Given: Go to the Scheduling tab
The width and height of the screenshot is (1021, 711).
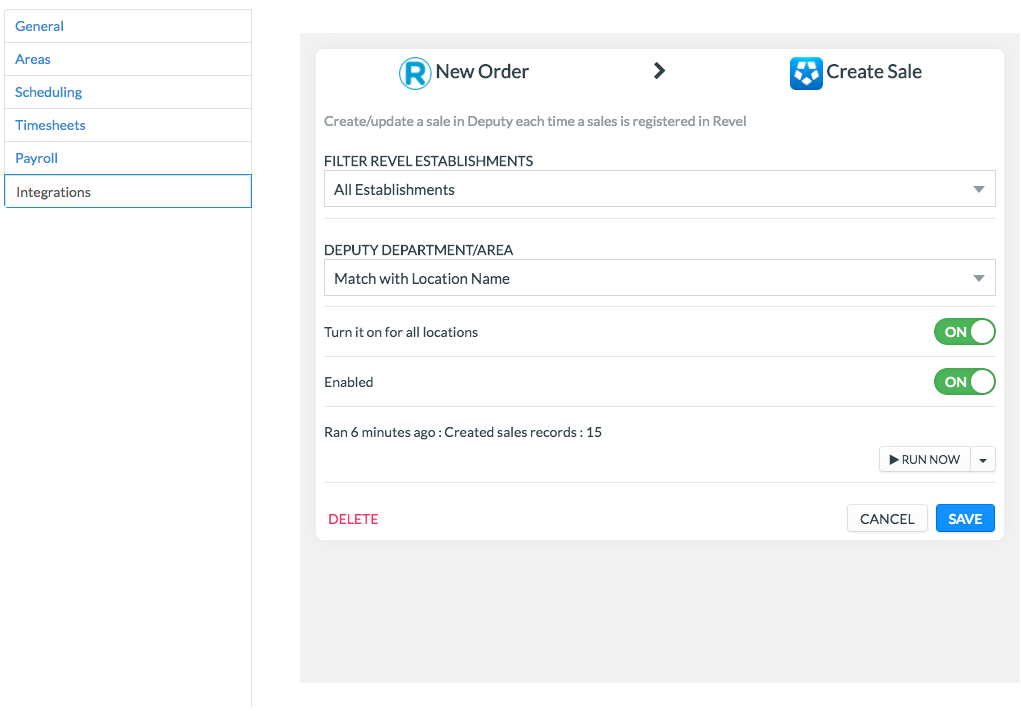Looking at the screenshot, I should click(x=128, y=92).
